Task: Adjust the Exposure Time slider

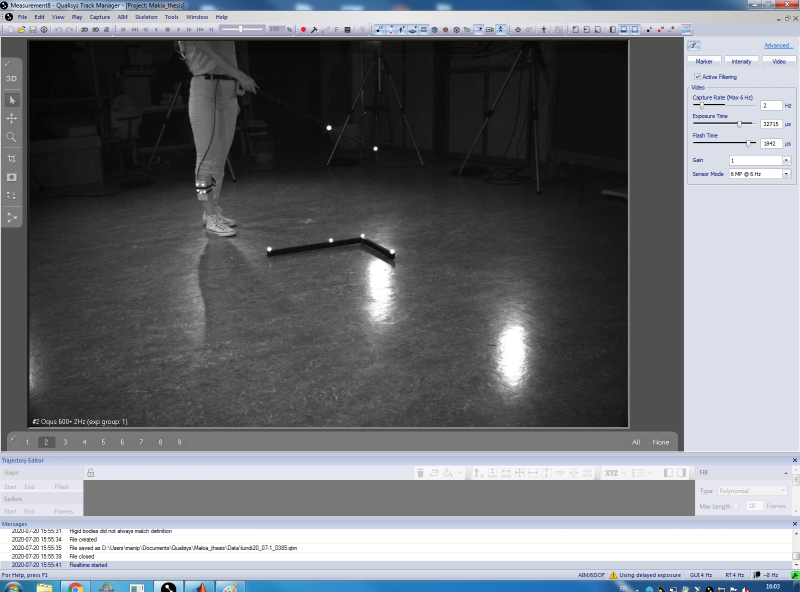Action: point(739,124)
